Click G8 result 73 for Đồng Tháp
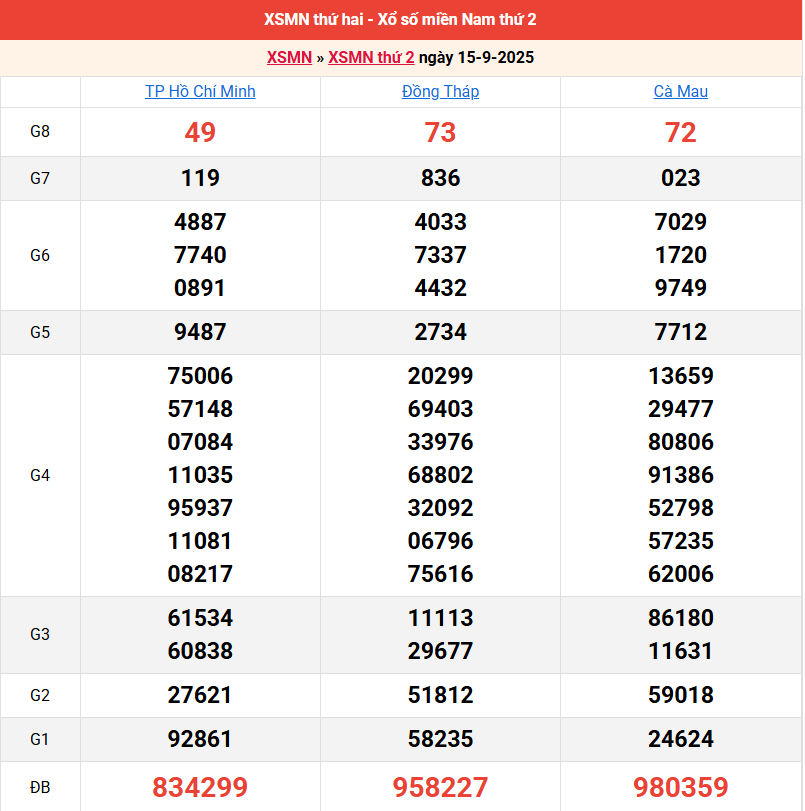 pos(440,132)
